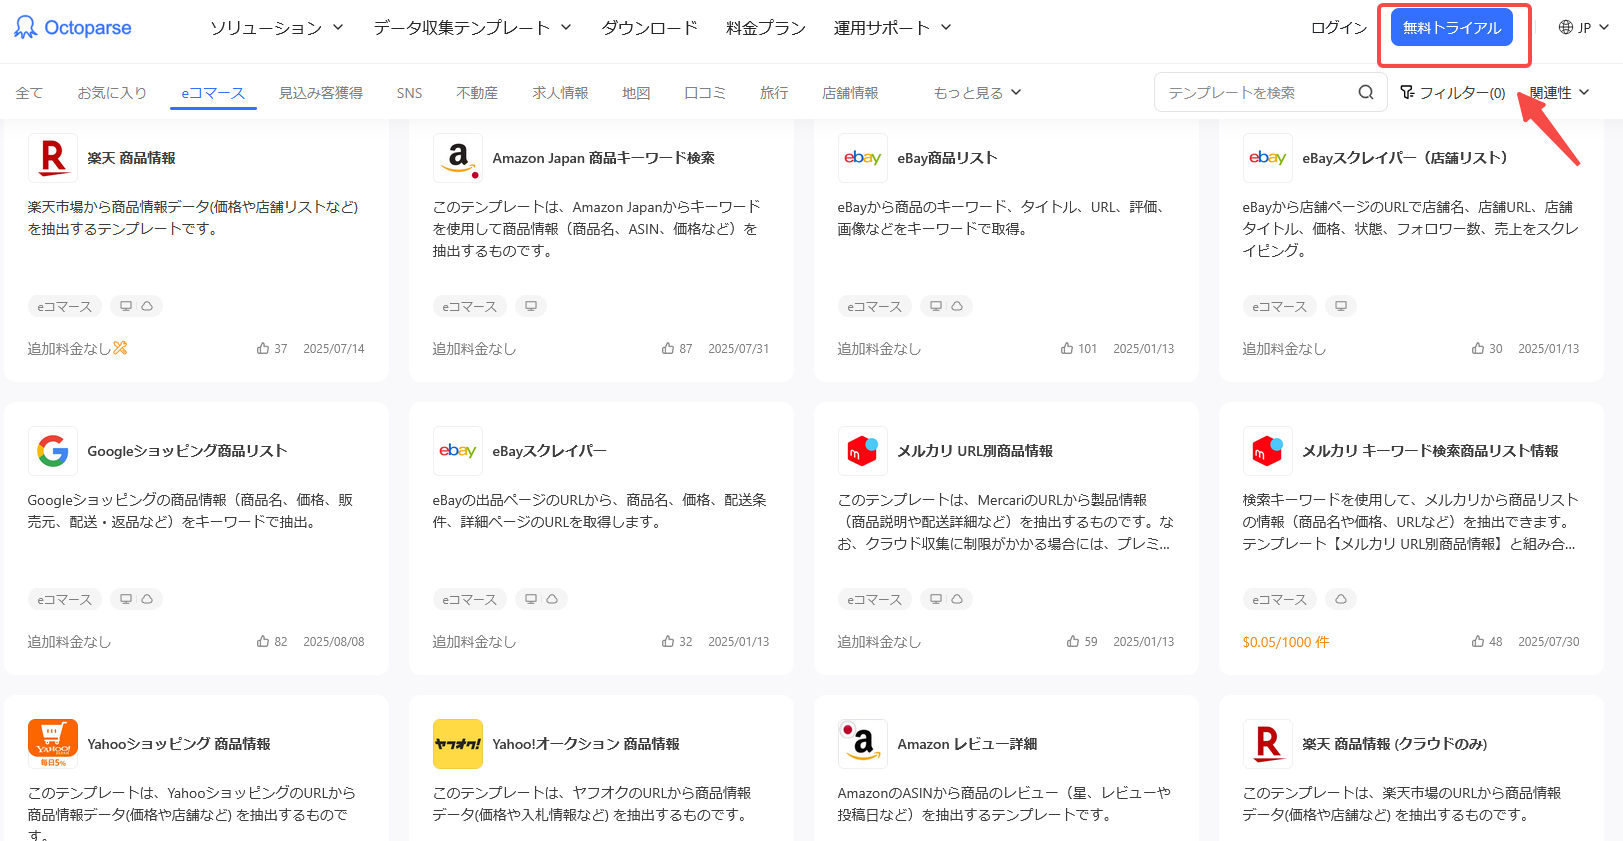
Task: Click the thumbs-up icon on 楽天 商品情報 card
Action: click(x=263, y=349)
